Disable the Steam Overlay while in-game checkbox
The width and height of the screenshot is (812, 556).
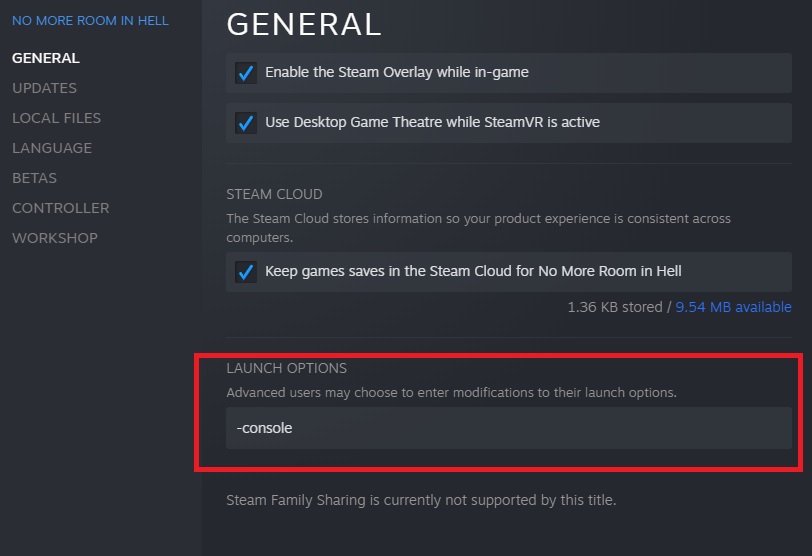coord(245,73)
